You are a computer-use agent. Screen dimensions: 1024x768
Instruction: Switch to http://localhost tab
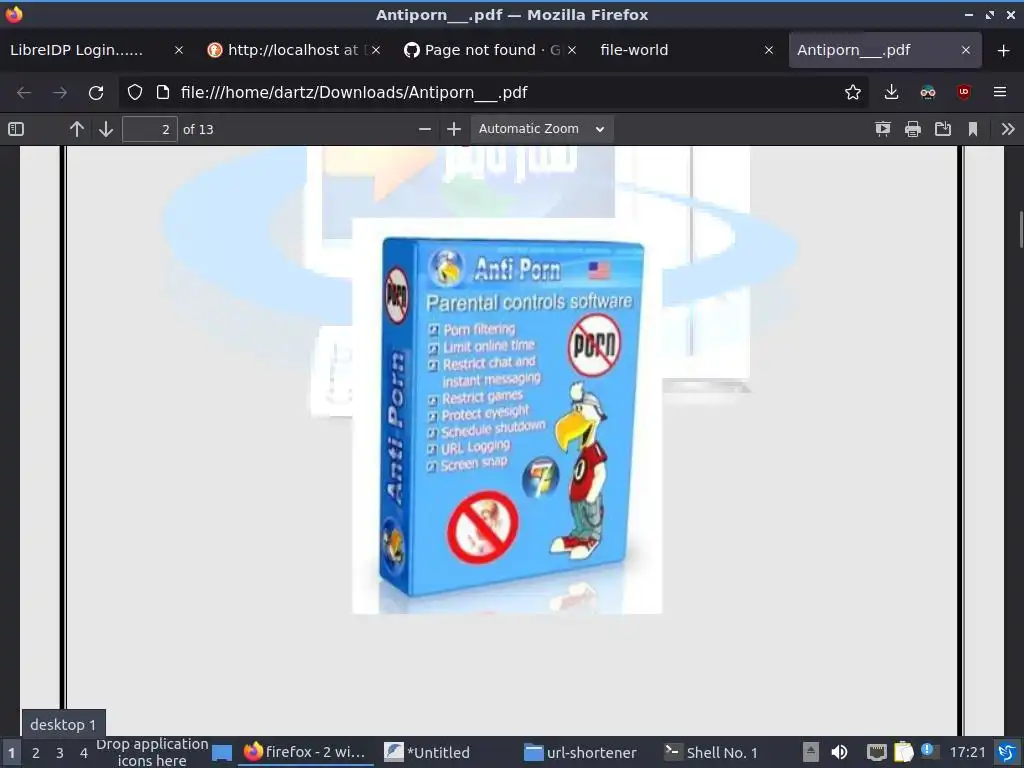(293, 50)
